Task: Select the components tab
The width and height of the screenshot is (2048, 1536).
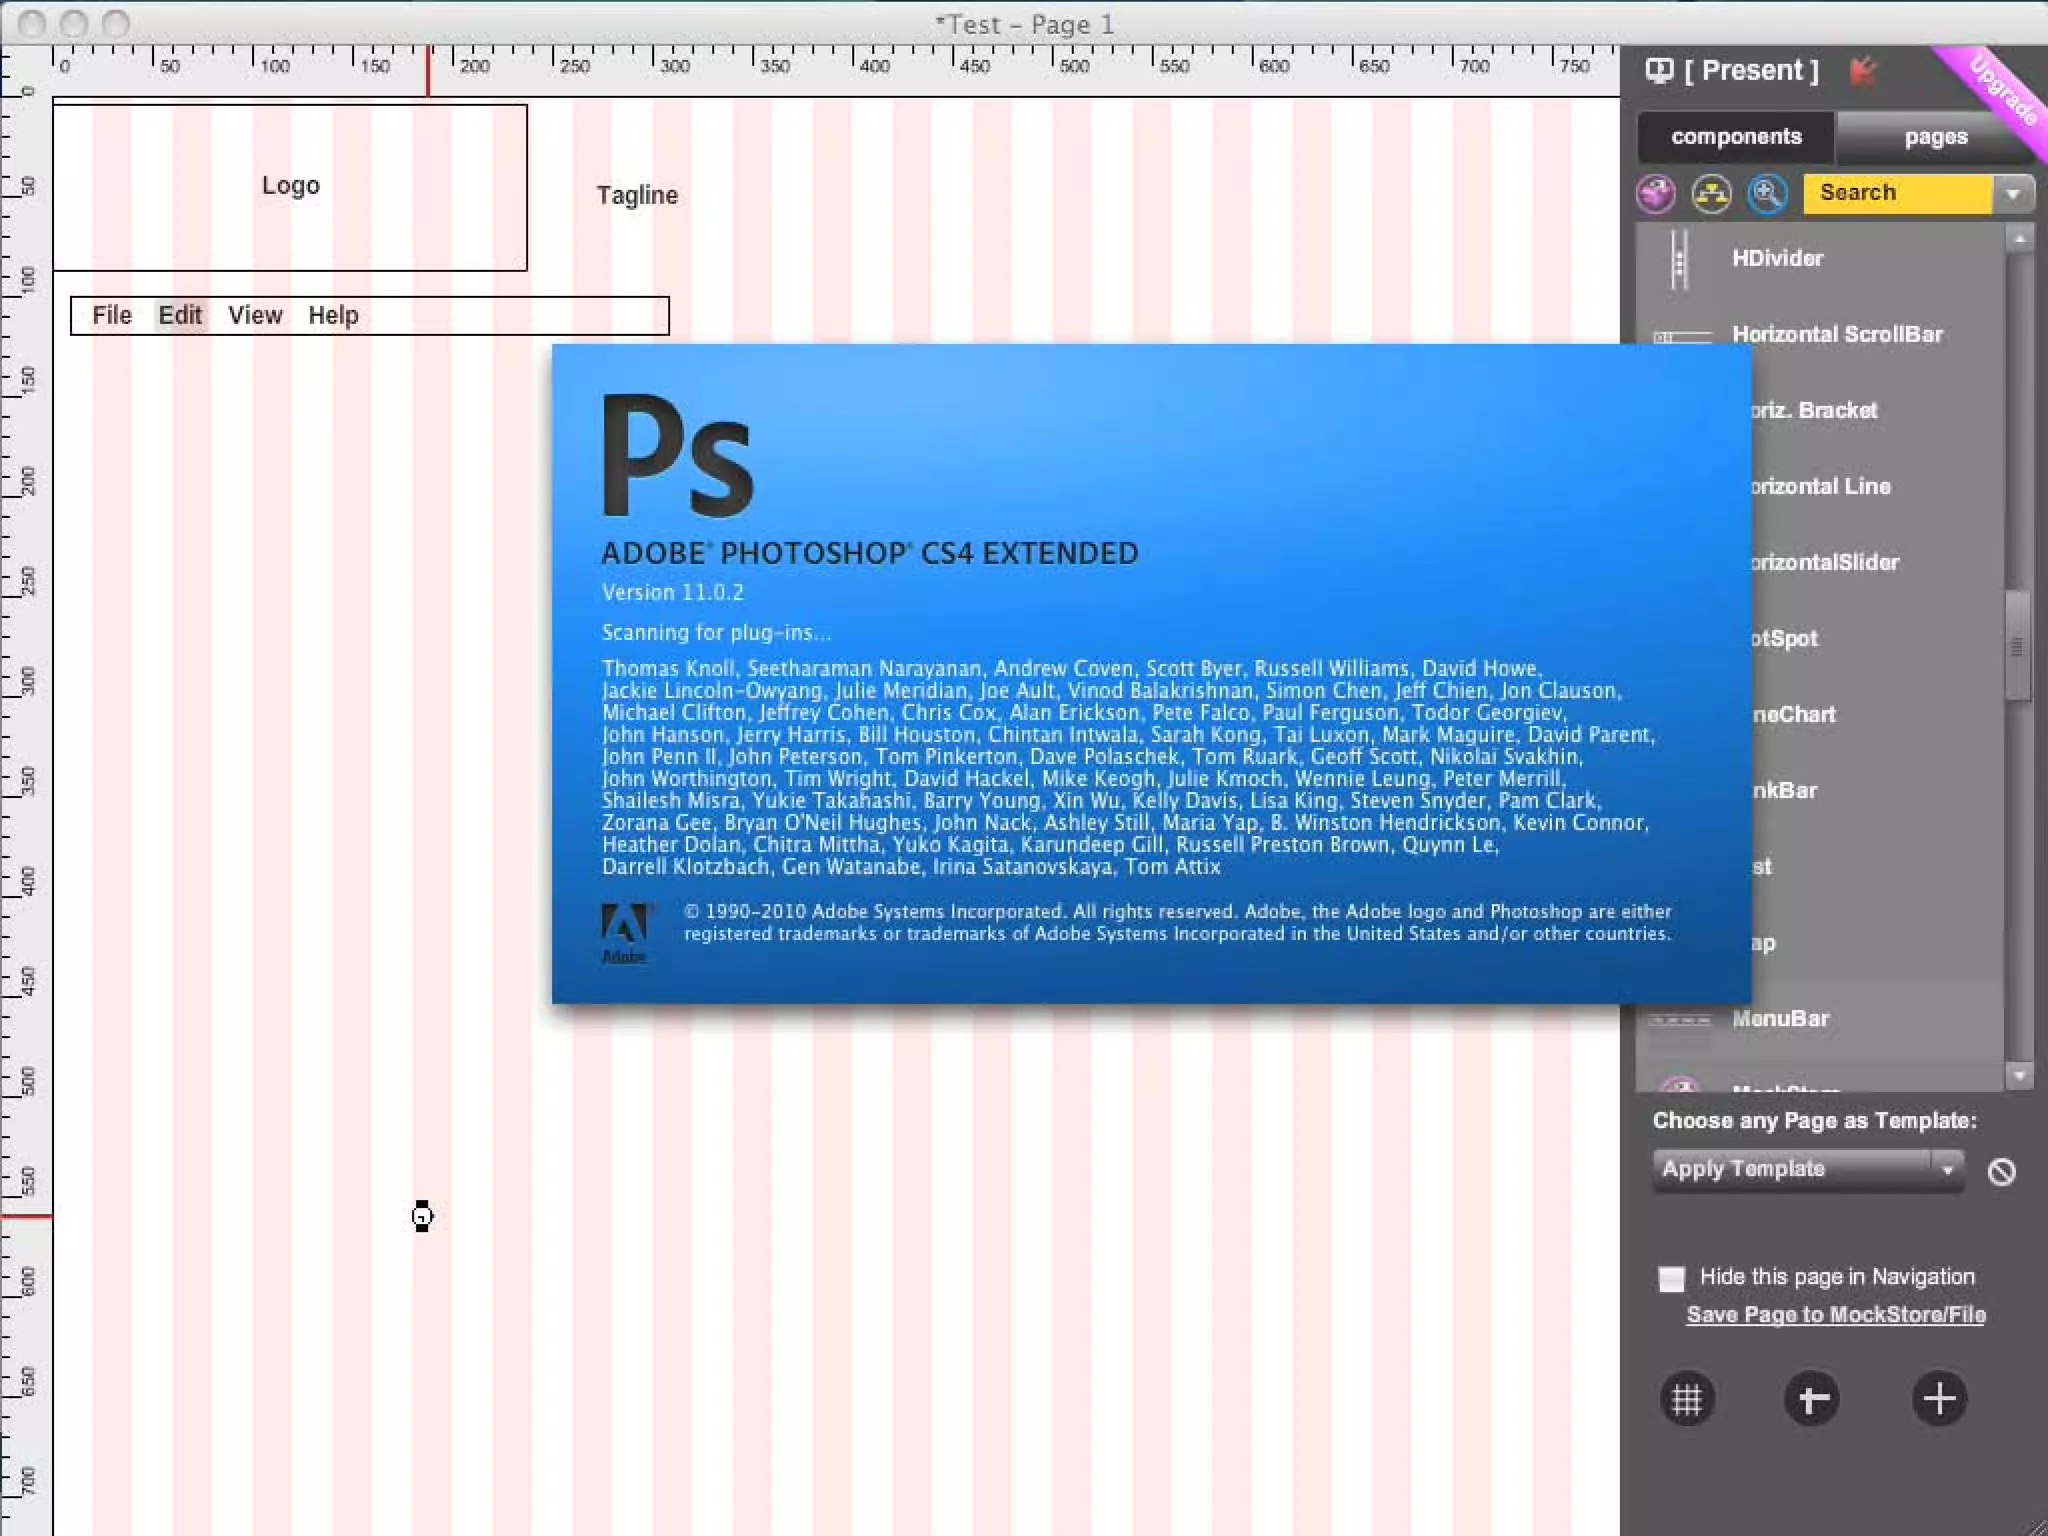Action: [1736, 137]
